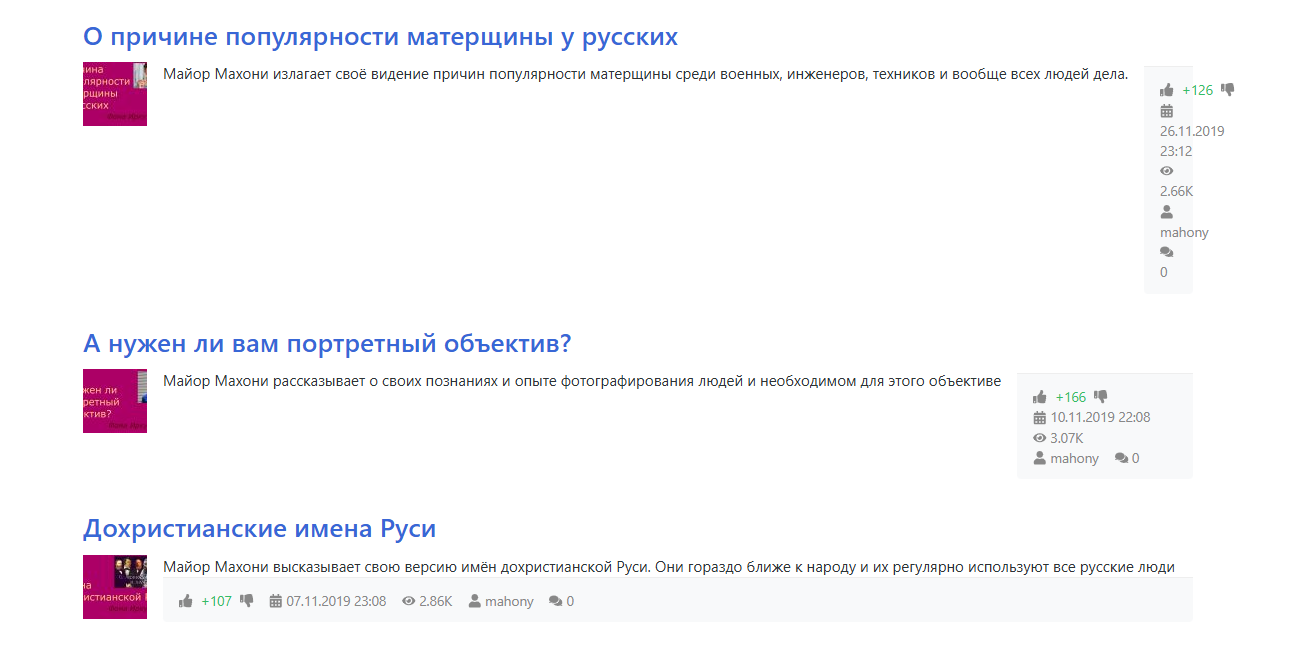Viewport: 1296px width, 662px height.
Task: Click user icon in the +166 post
Action: click(1040, 458)
